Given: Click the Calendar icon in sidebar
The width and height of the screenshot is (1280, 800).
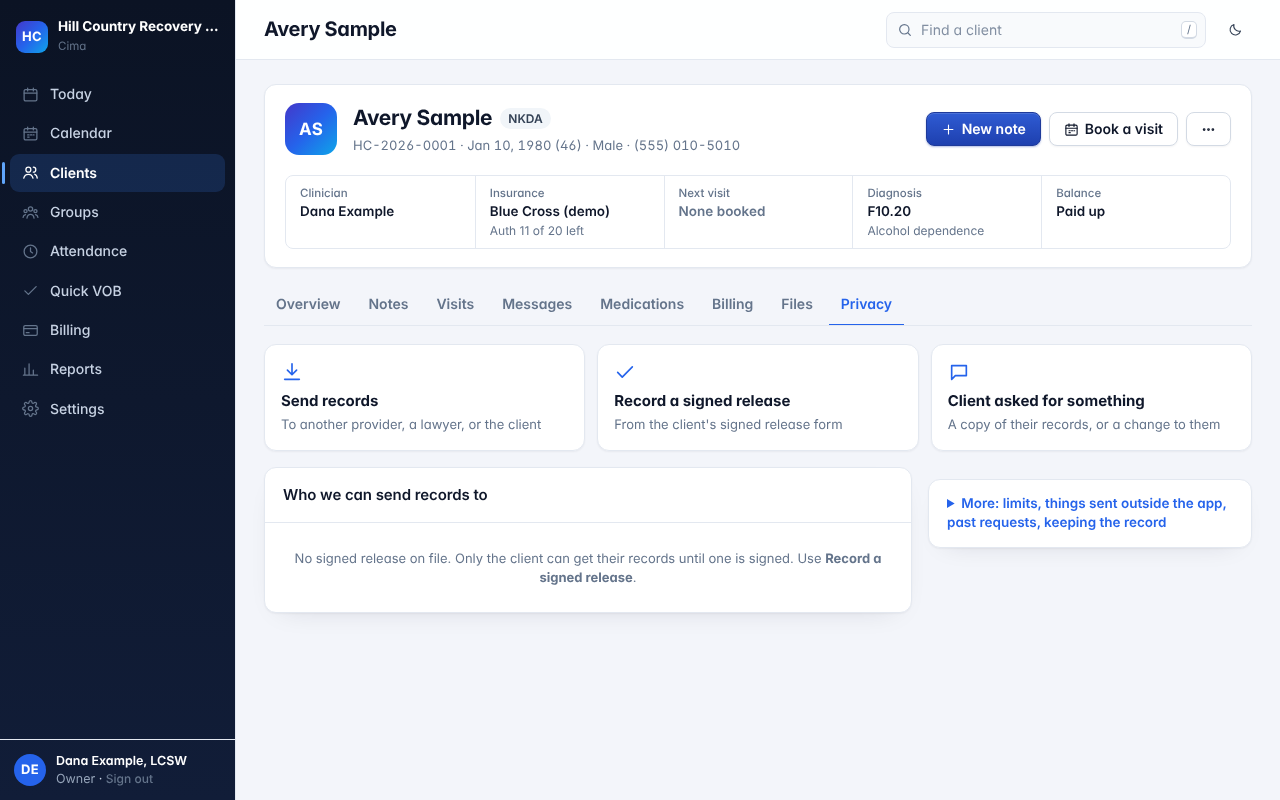Looking at the screenshot, I should 30,133.
